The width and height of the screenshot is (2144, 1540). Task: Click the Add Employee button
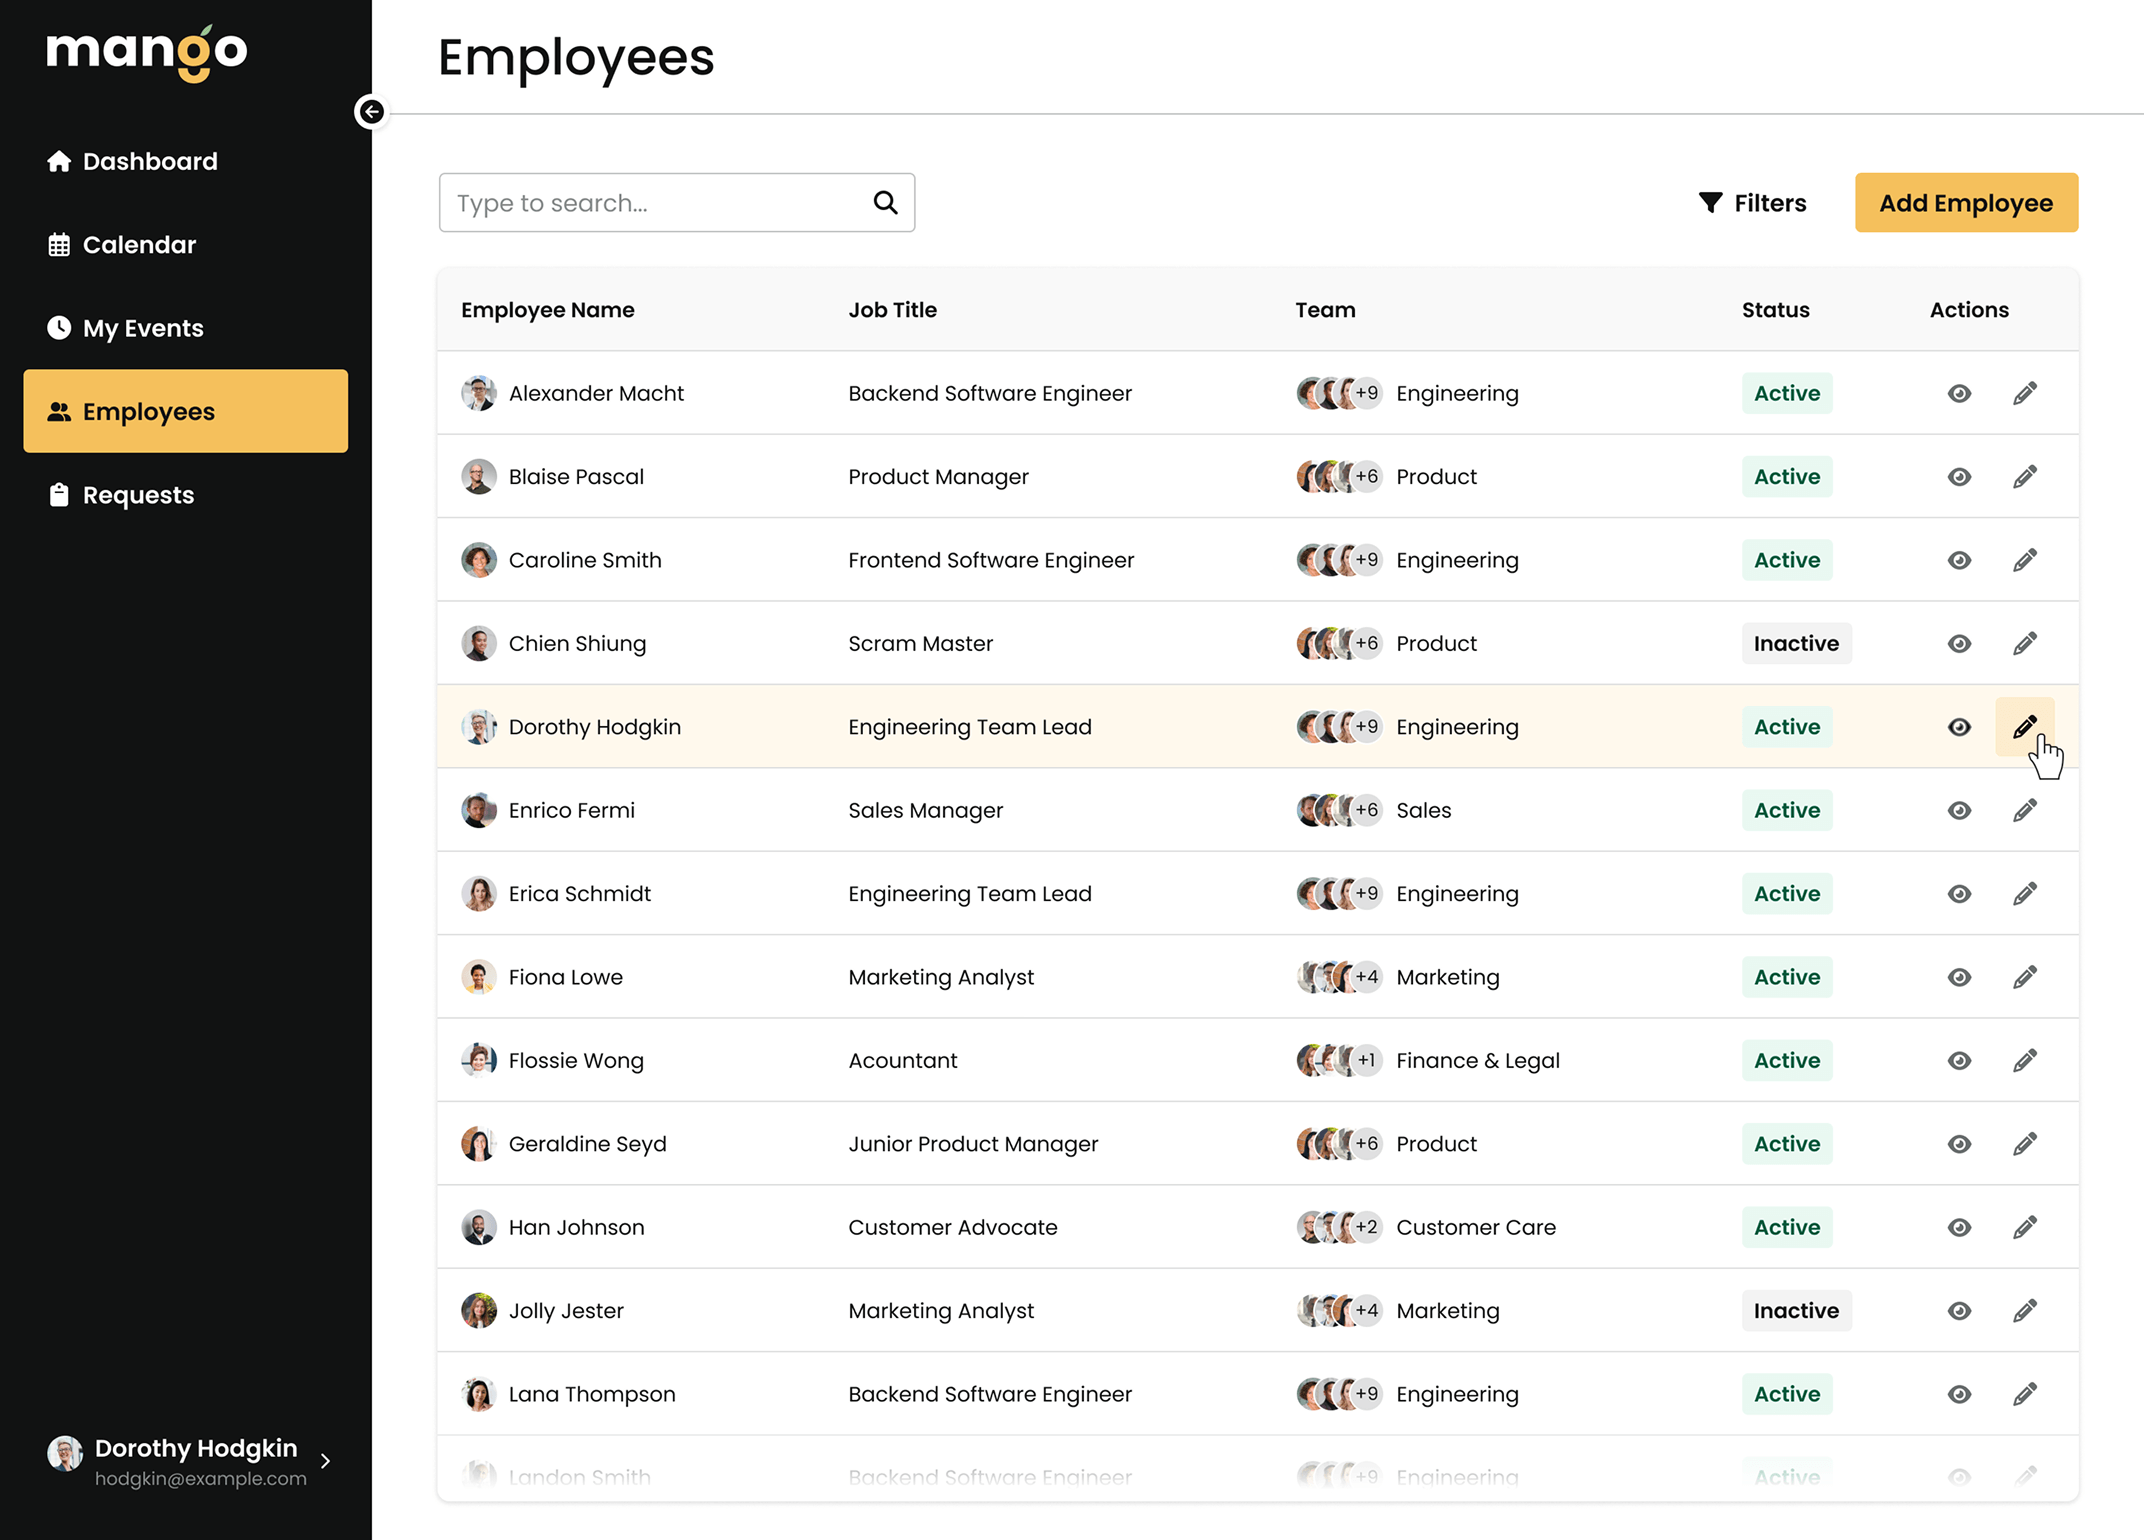point(1965,202)
